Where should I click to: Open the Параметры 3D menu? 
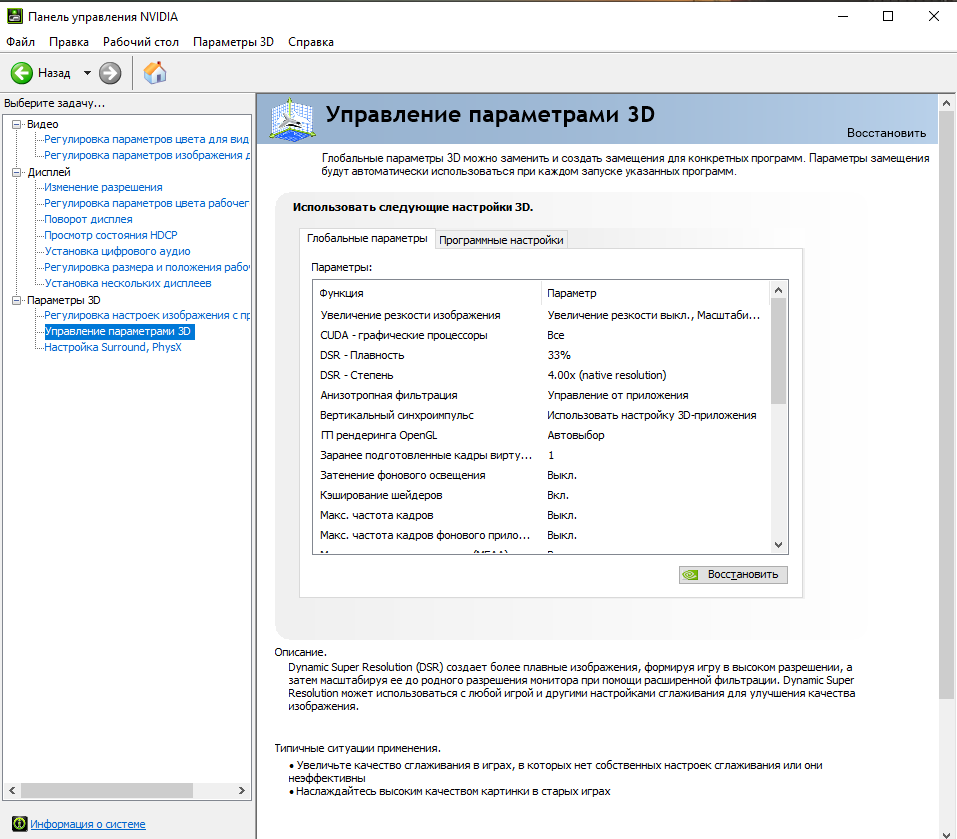233,42
